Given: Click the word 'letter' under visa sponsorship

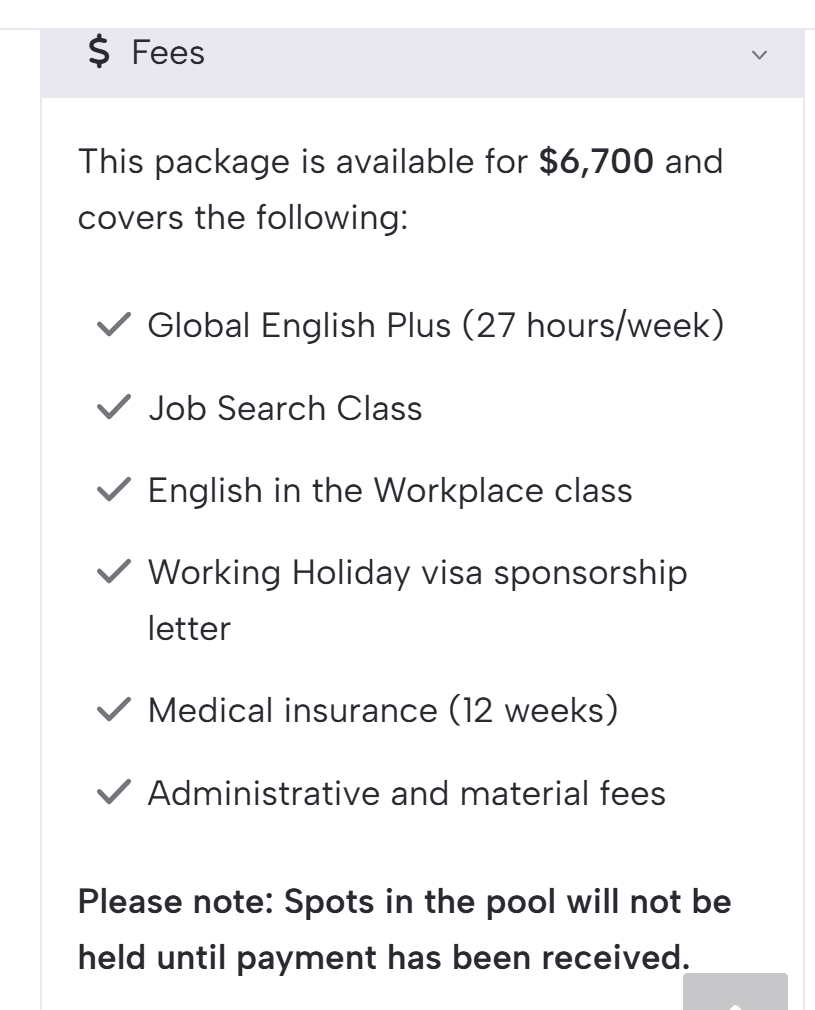Looking at the screenshot, I should [x=189, y=629].
